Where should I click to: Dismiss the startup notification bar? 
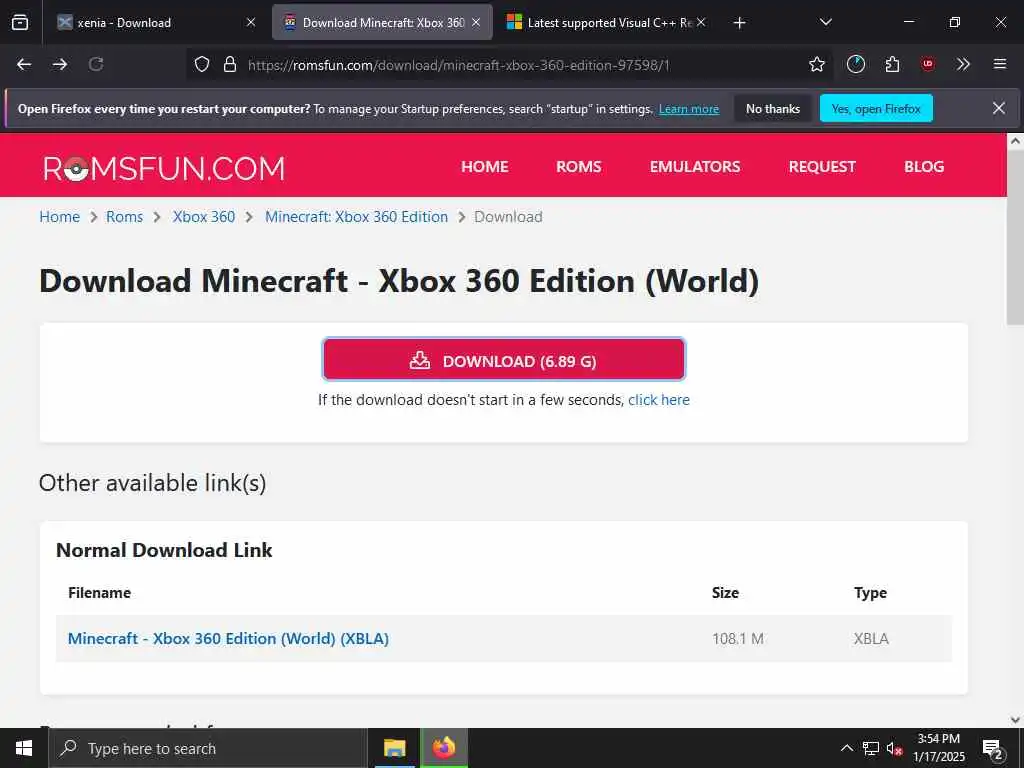pyautogui.click(x=999, y=108)
